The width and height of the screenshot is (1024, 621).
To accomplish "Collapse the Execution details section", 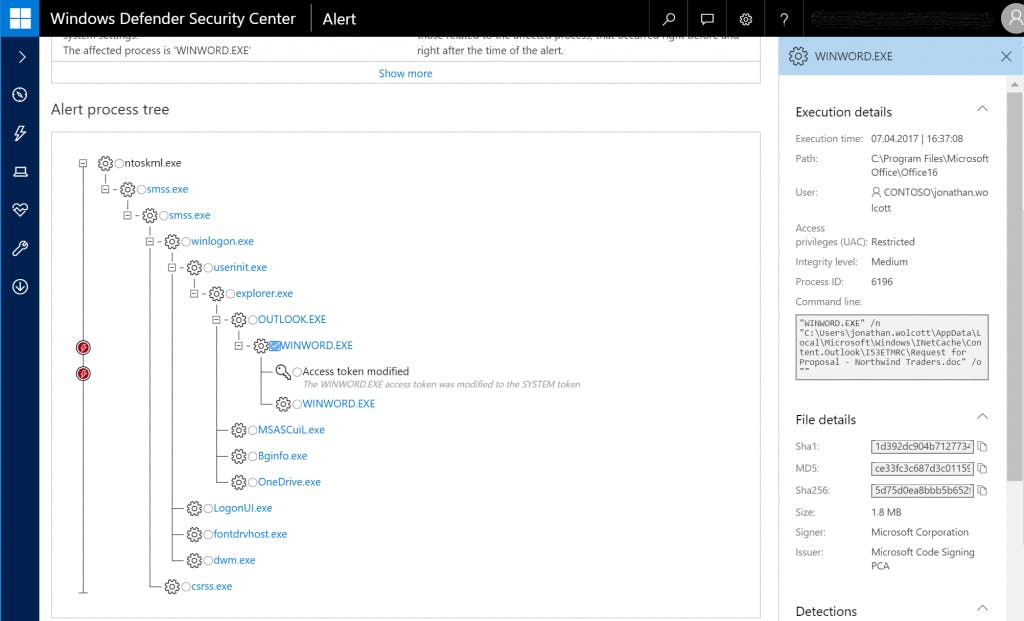I will [982, 109].
